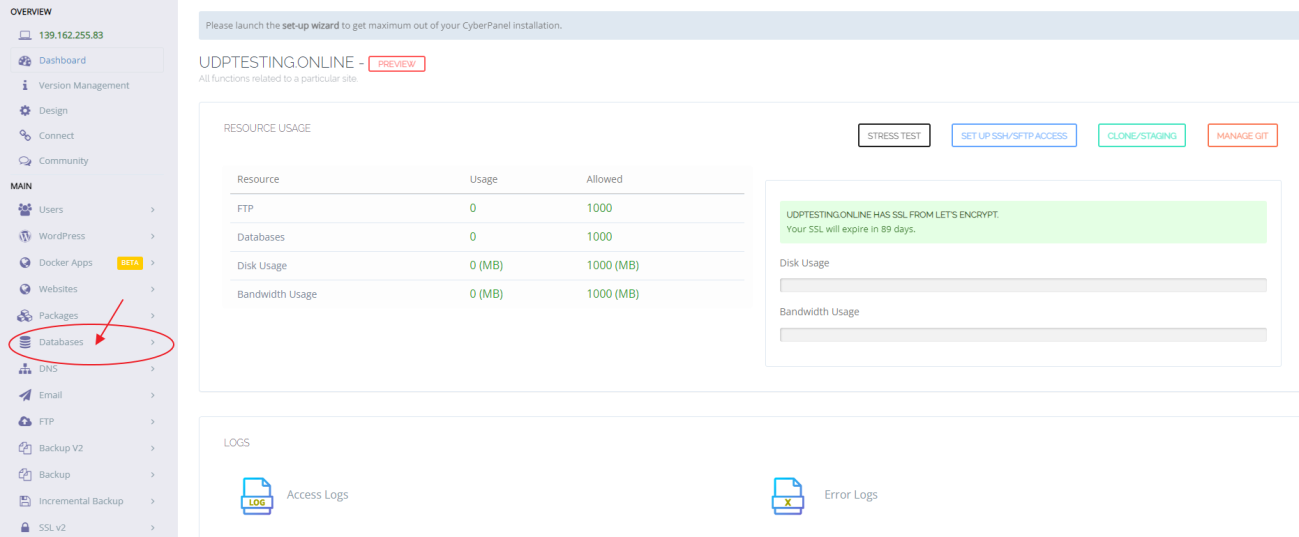Screen dimensions: 1299x537
Task: Expand the Websites menu chevron
Action: click(153, 289)
